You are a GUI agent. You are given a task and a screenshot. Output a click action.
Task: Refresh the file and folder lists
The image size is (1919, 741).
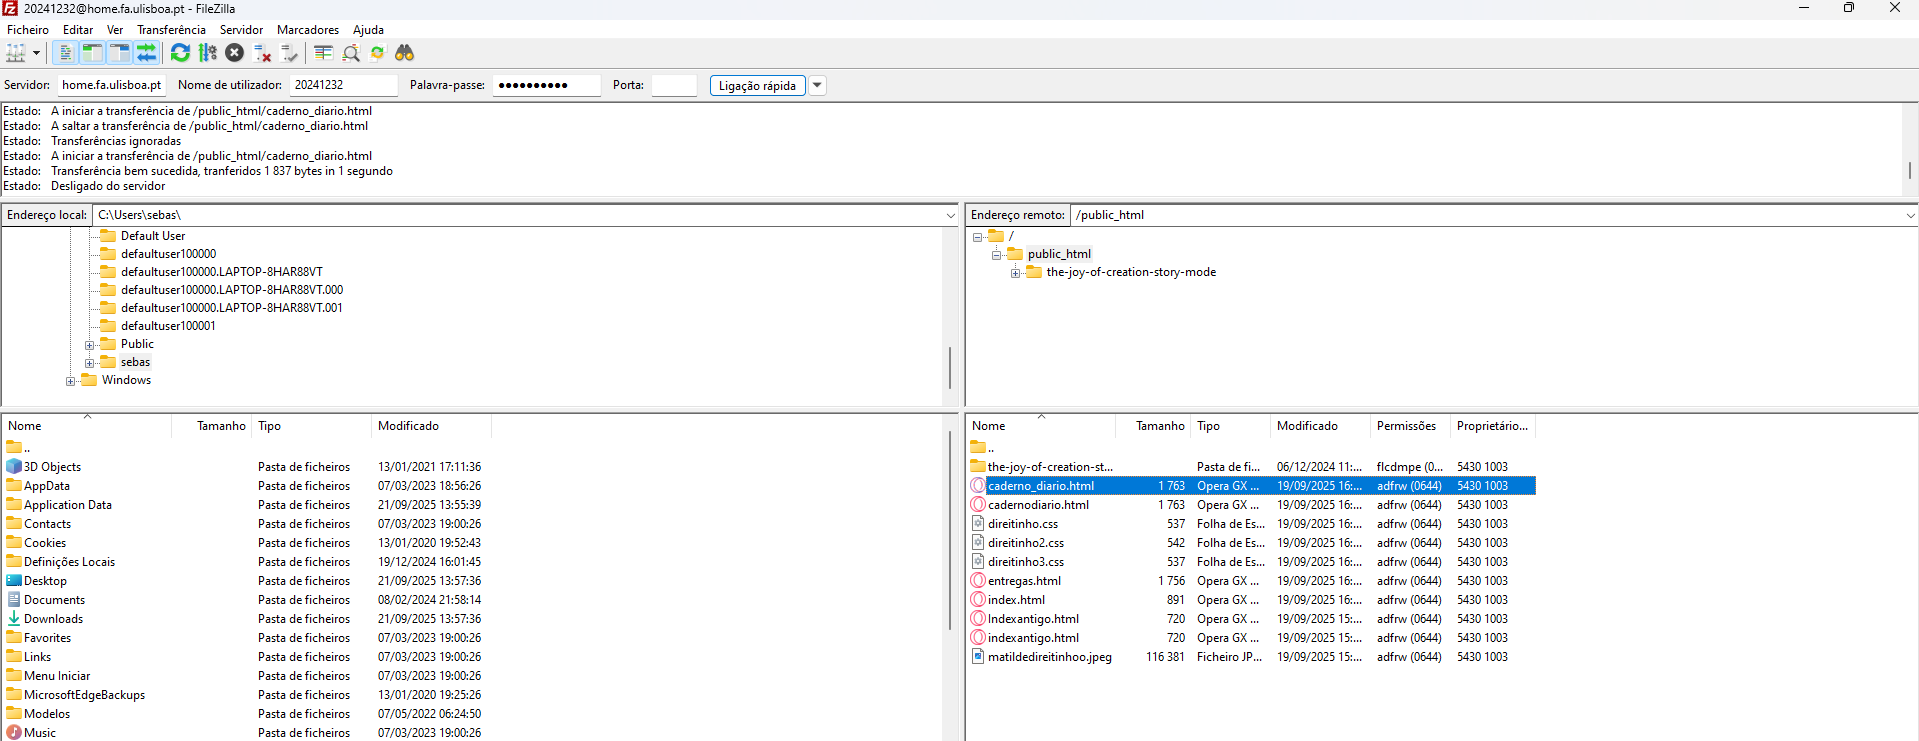pyautogui.click(x=180, y=53)
